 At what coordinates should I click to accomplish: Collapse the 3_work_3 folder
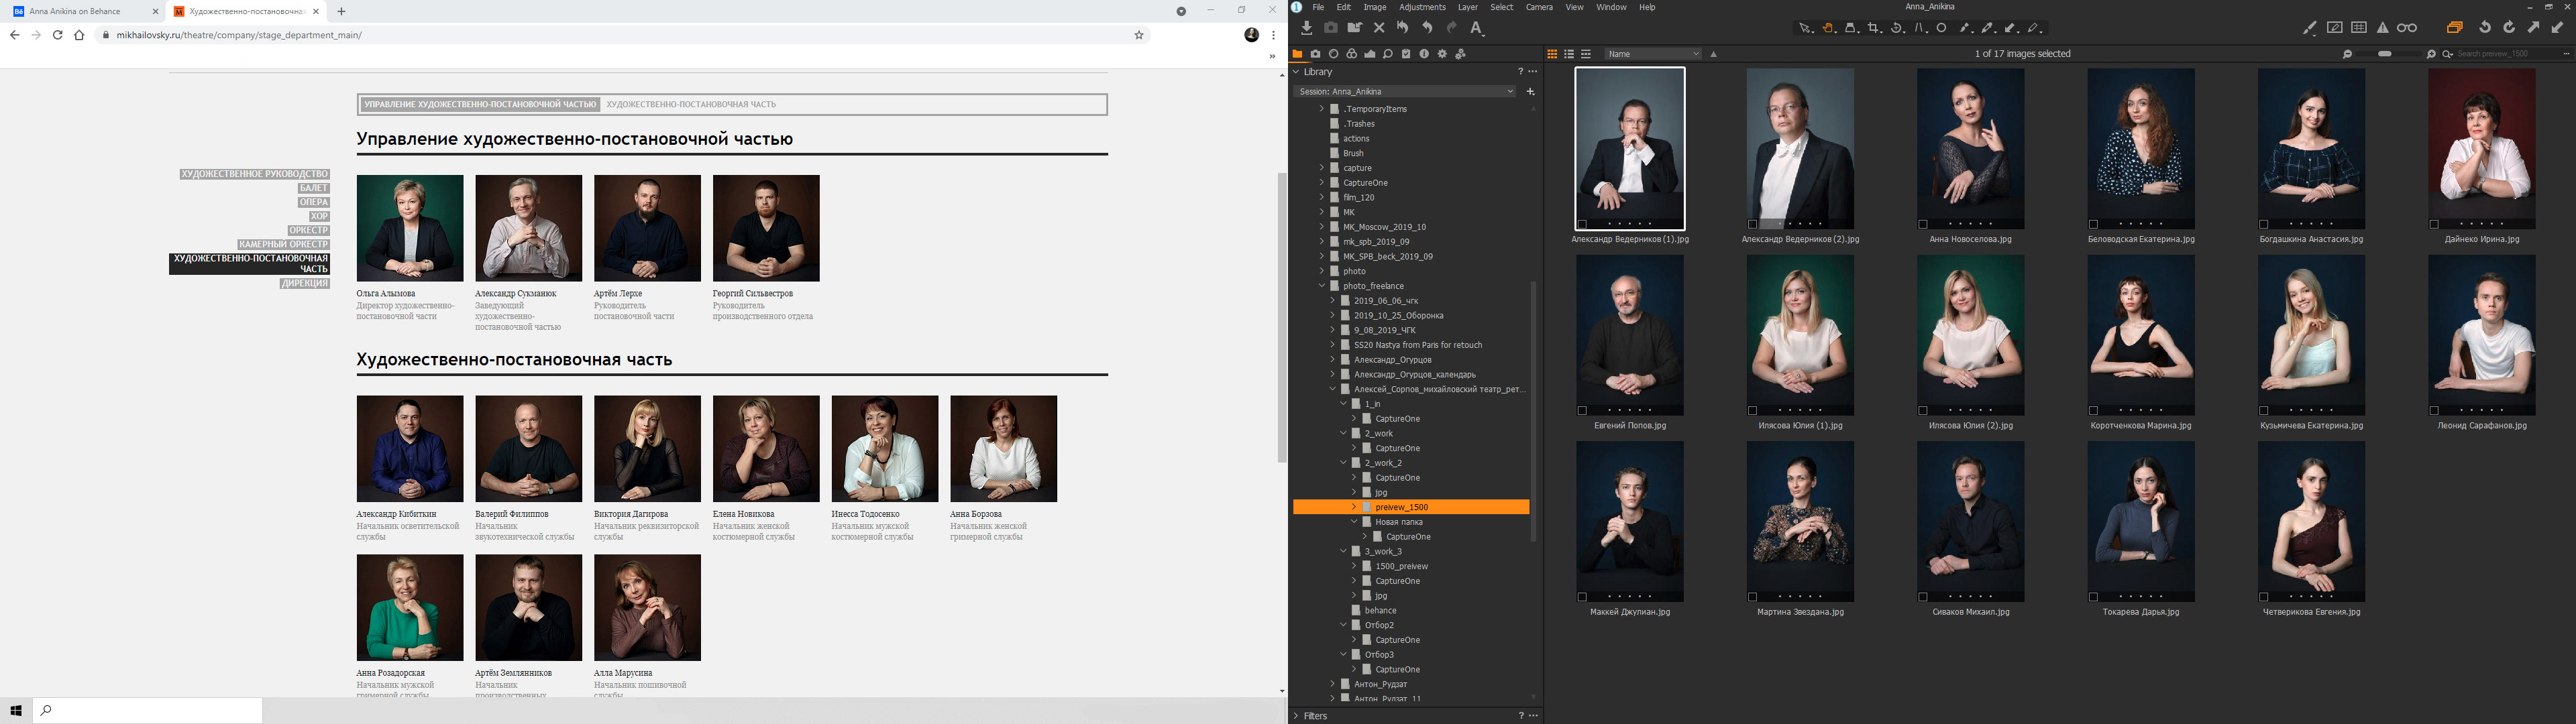click(1344, 551)
